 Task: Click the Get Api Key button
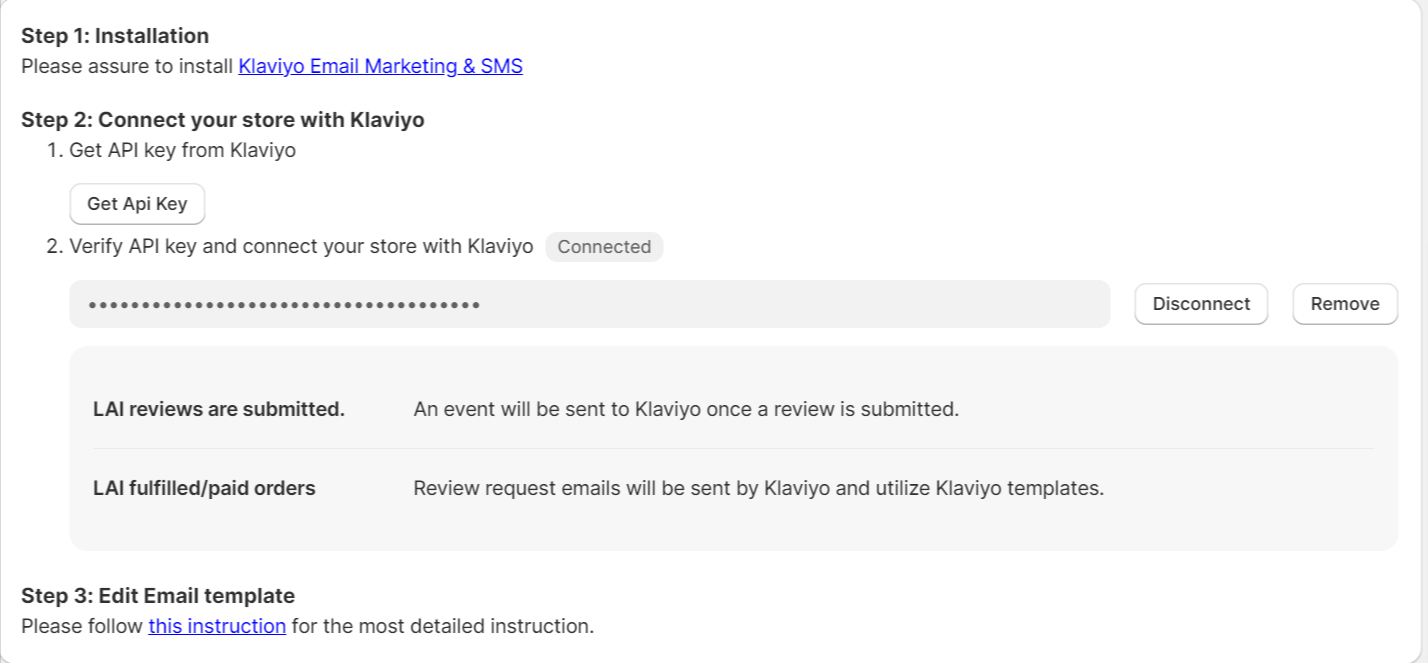[x=137, y=204]
